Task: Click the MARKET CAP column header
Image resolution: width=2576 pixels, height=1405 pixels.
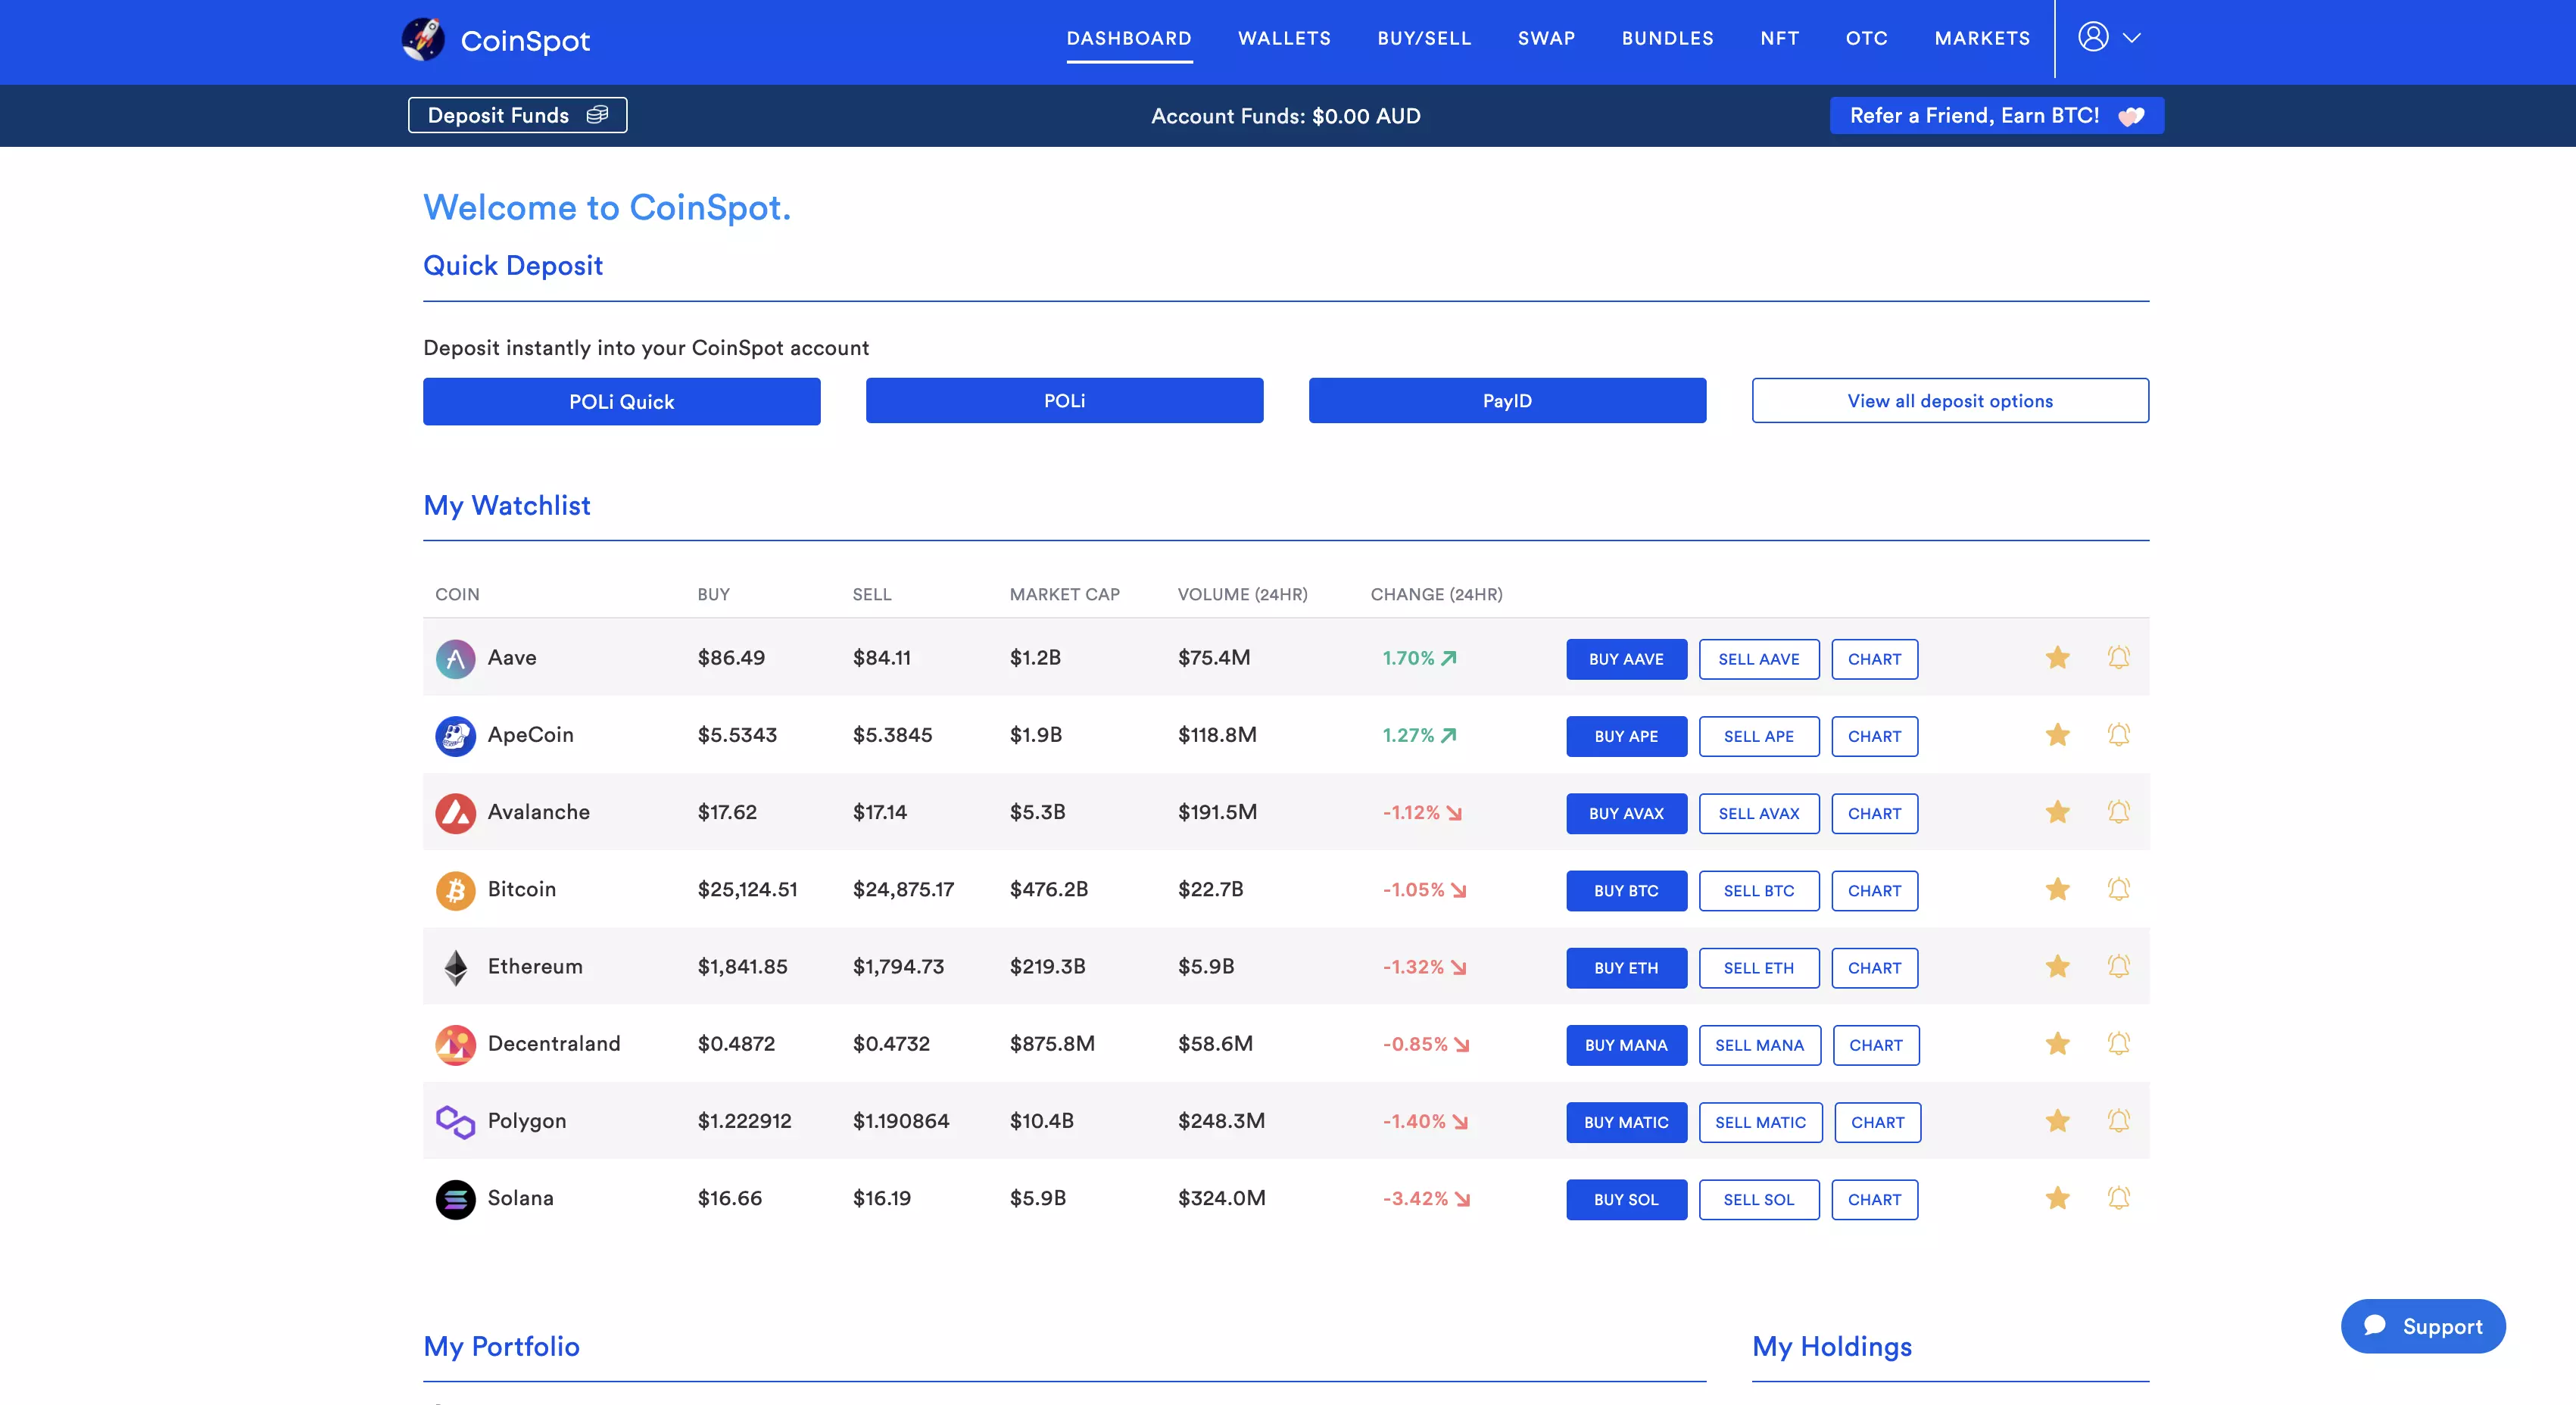Action: 1064,594
